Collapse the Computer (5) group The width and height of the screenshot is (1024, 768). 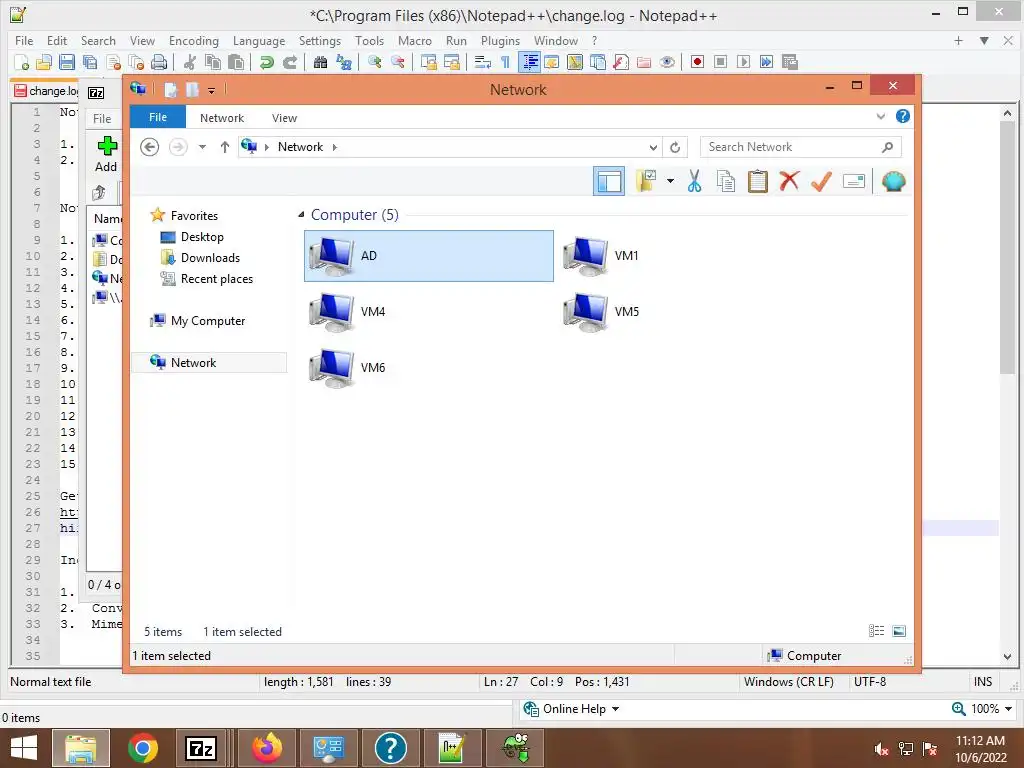tap(301, 215)
